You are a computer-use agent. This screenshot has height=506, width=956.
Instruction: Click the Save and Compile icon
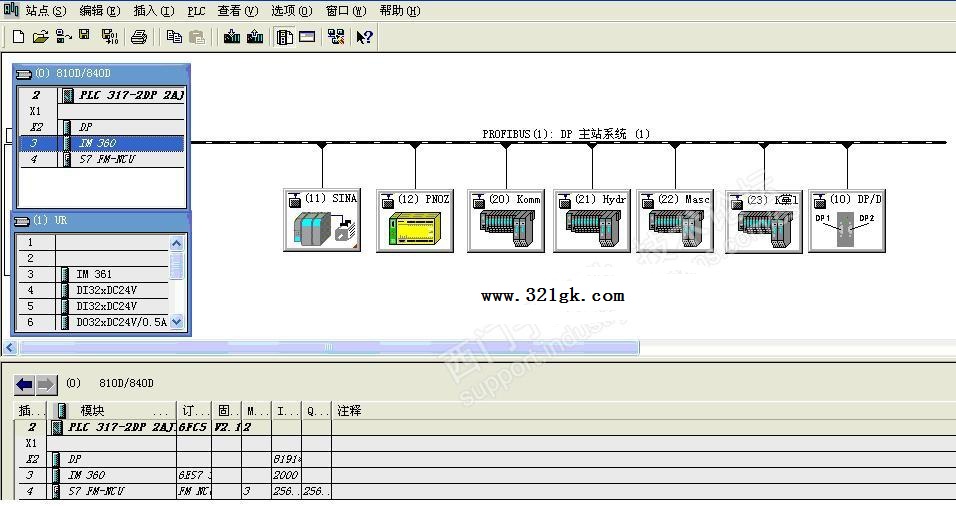pyautogui.click(x=110, y=37)
